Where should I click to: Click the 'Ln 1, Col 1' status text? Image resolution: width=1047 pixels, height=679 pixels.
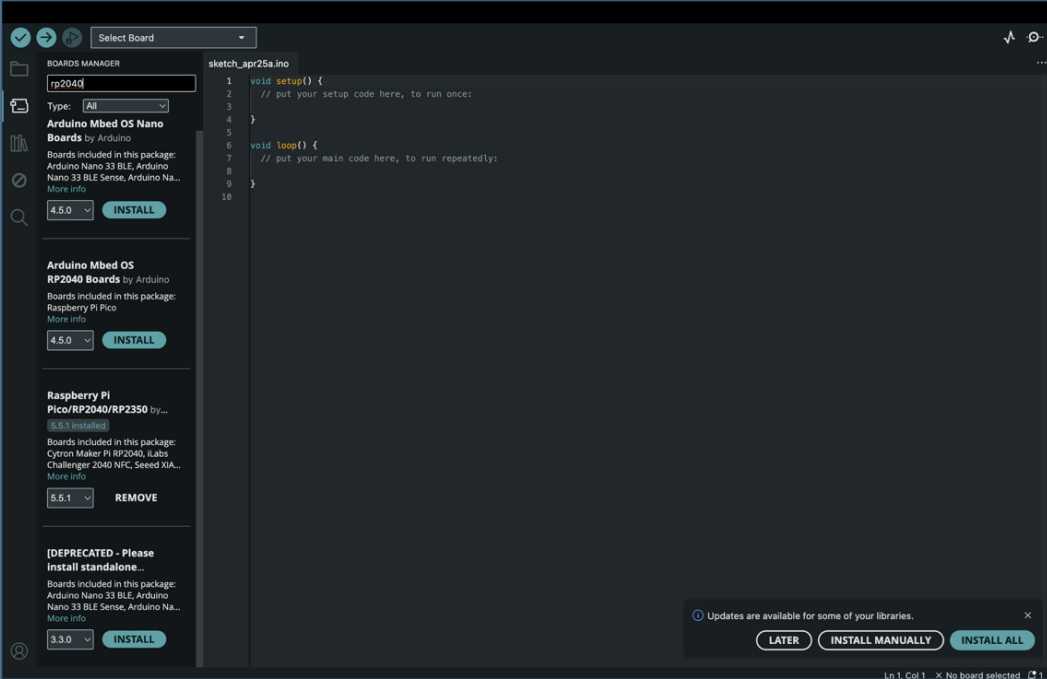tap(905, 675)
